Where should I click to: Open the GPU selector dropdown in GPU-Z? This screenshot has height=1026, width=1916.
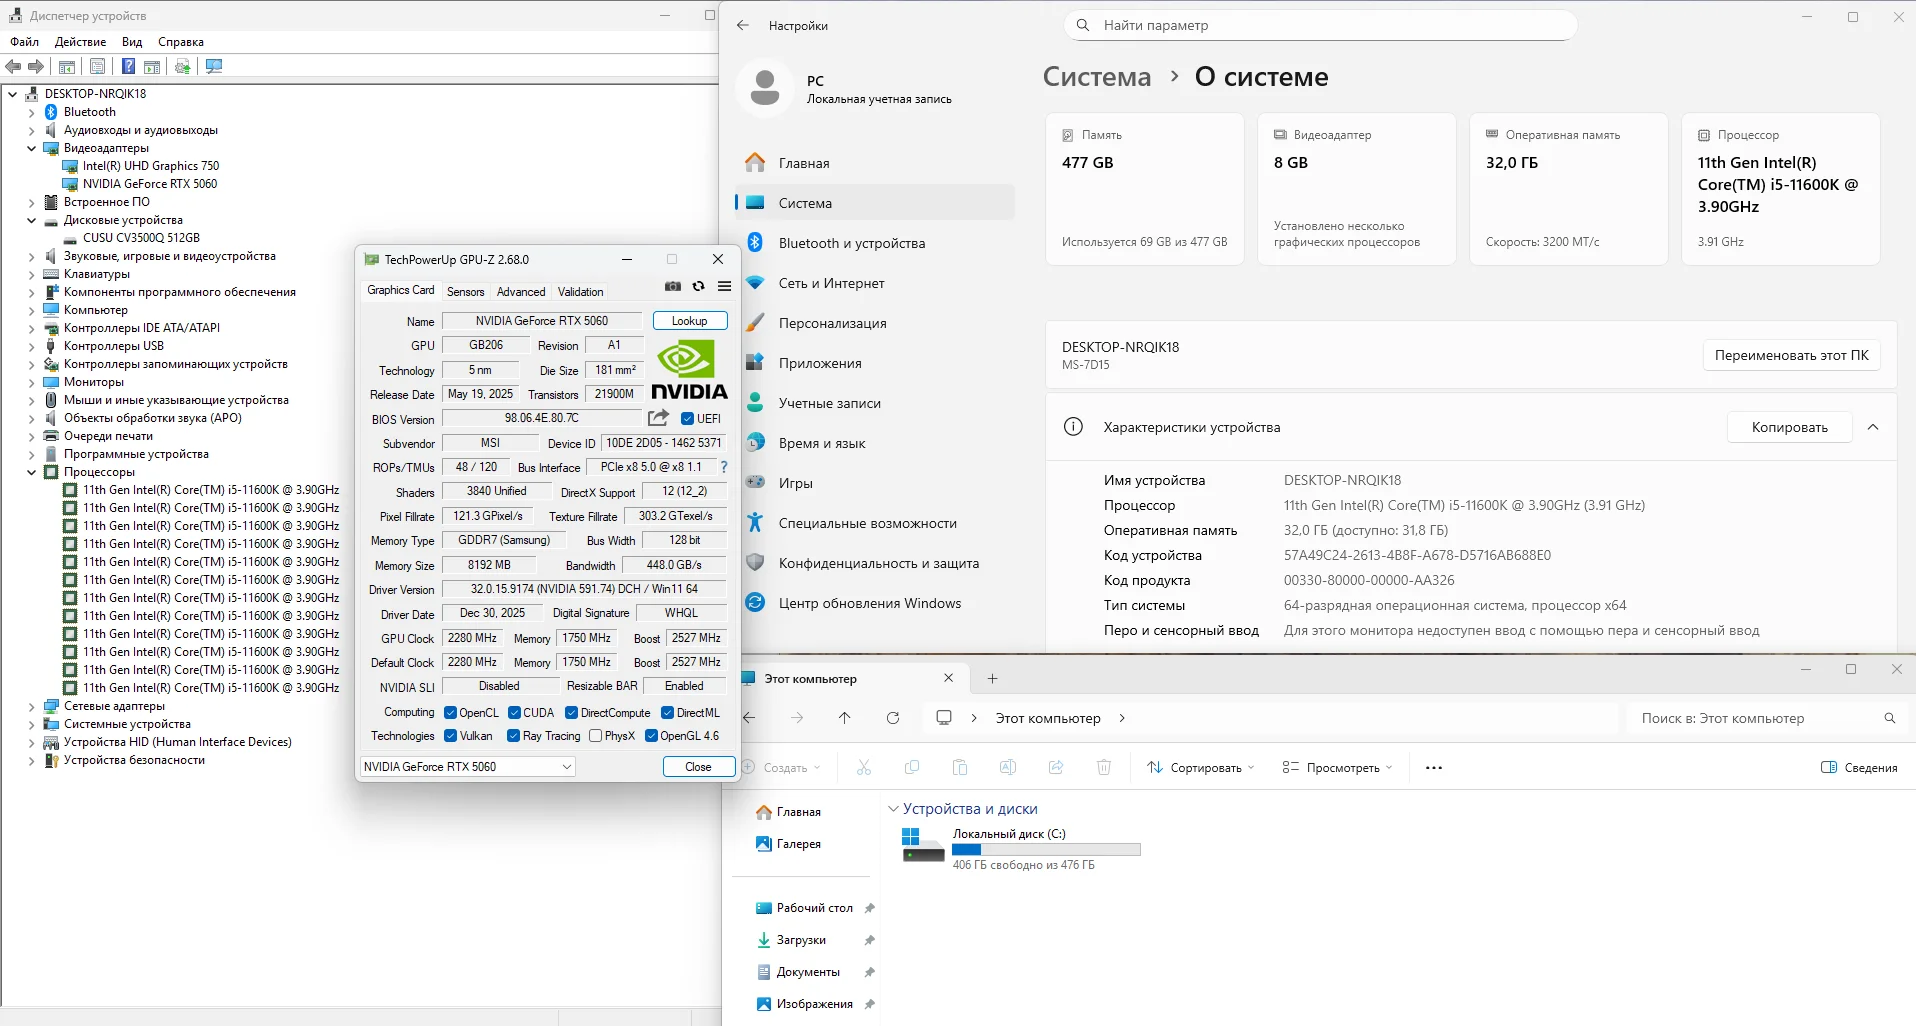pos(467,767)
